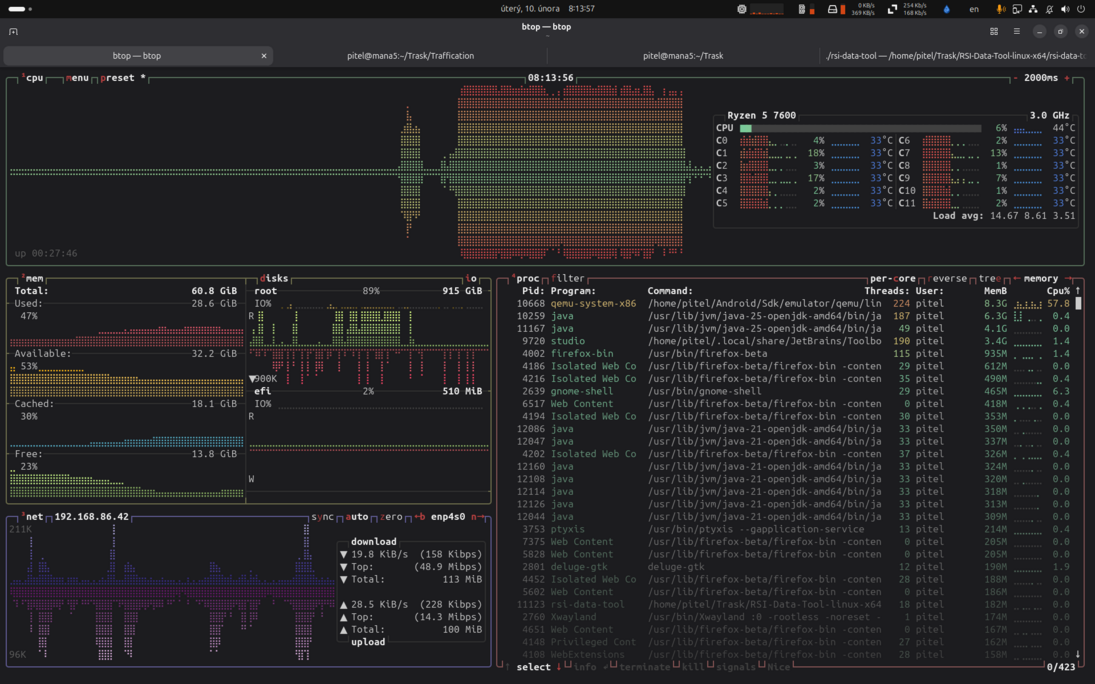Click the orange microphone tray icon
1095x684 pixels.
tap(1001, 9)
